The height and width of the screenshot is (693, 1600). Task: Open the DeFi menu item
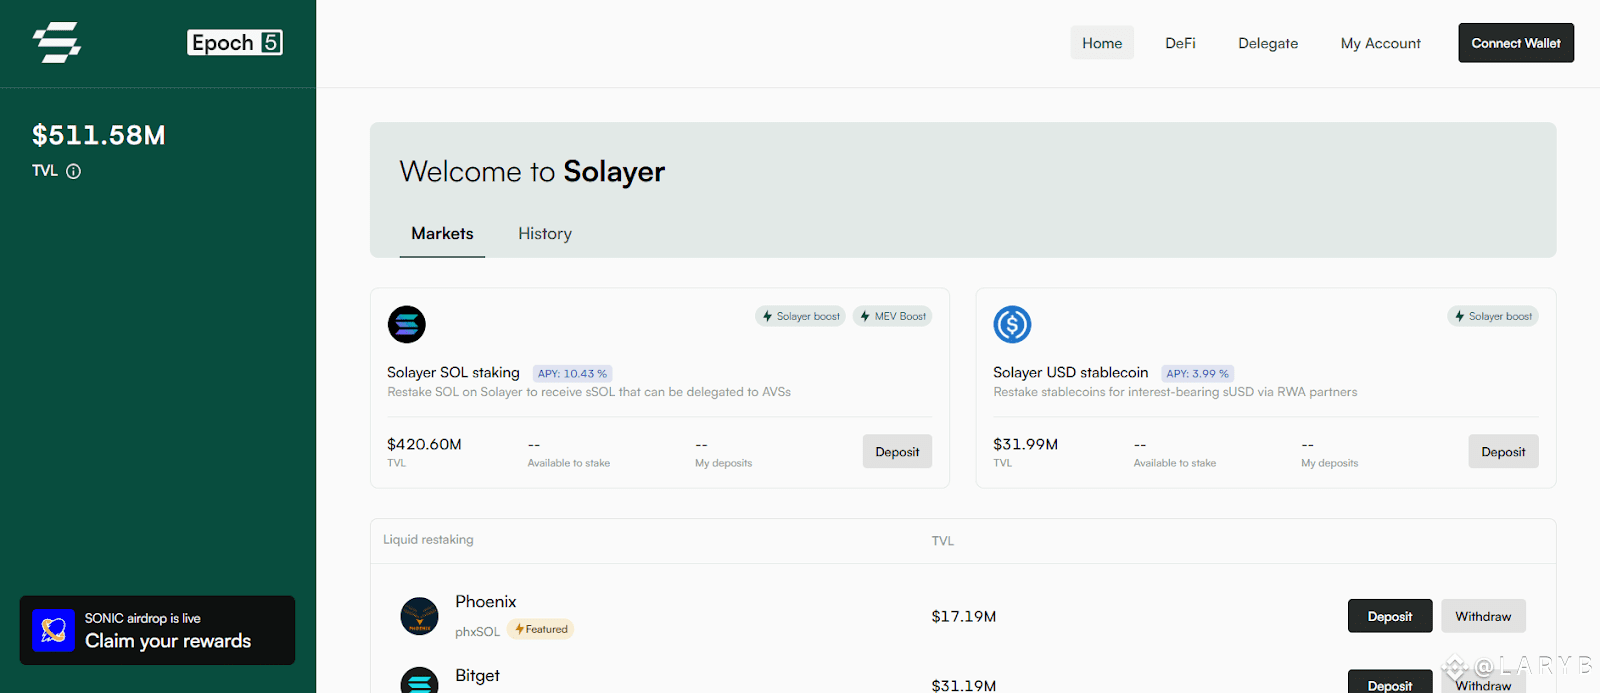click(x=1180, y=43)
